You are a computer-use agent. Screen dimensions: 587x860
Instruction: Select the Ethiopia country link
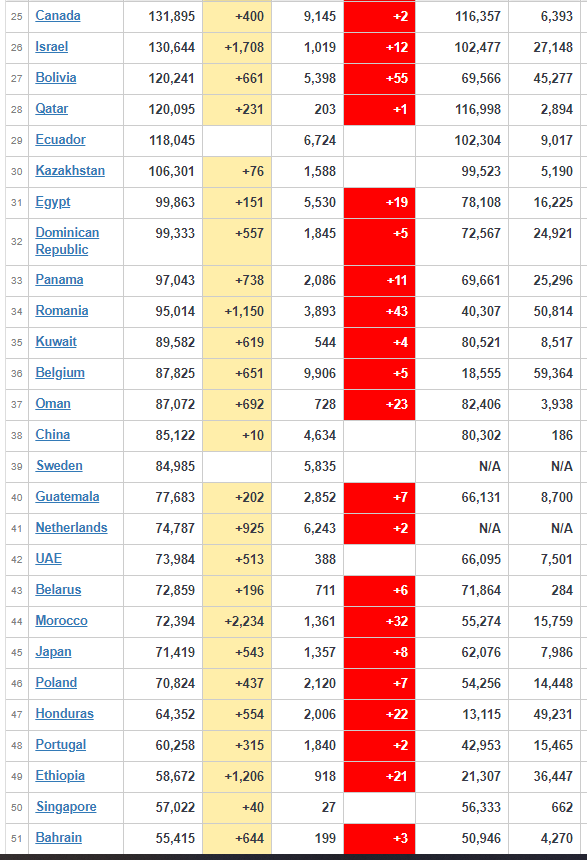[60, 776]
